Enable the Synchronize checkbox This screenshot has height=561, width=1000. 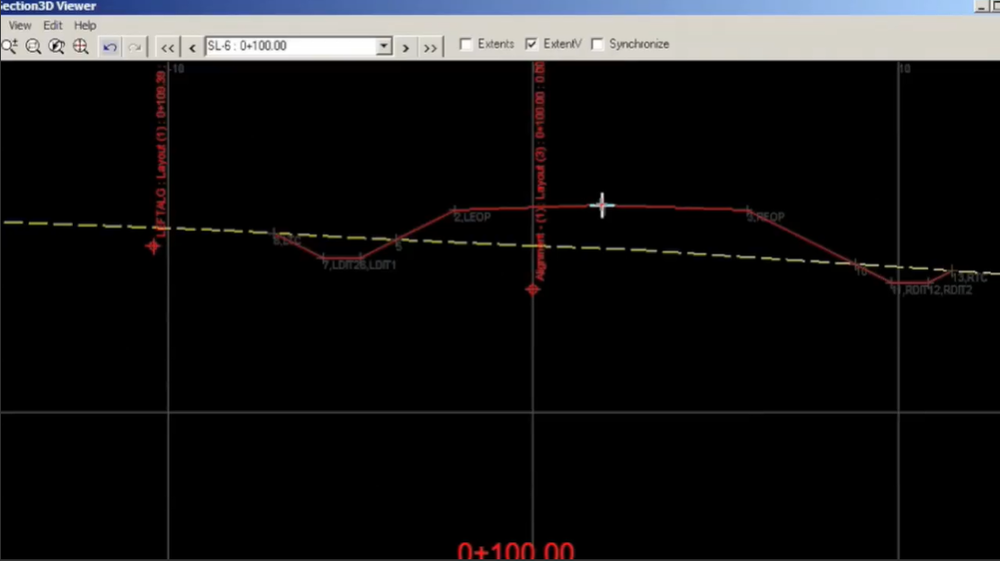coord(597,44)
